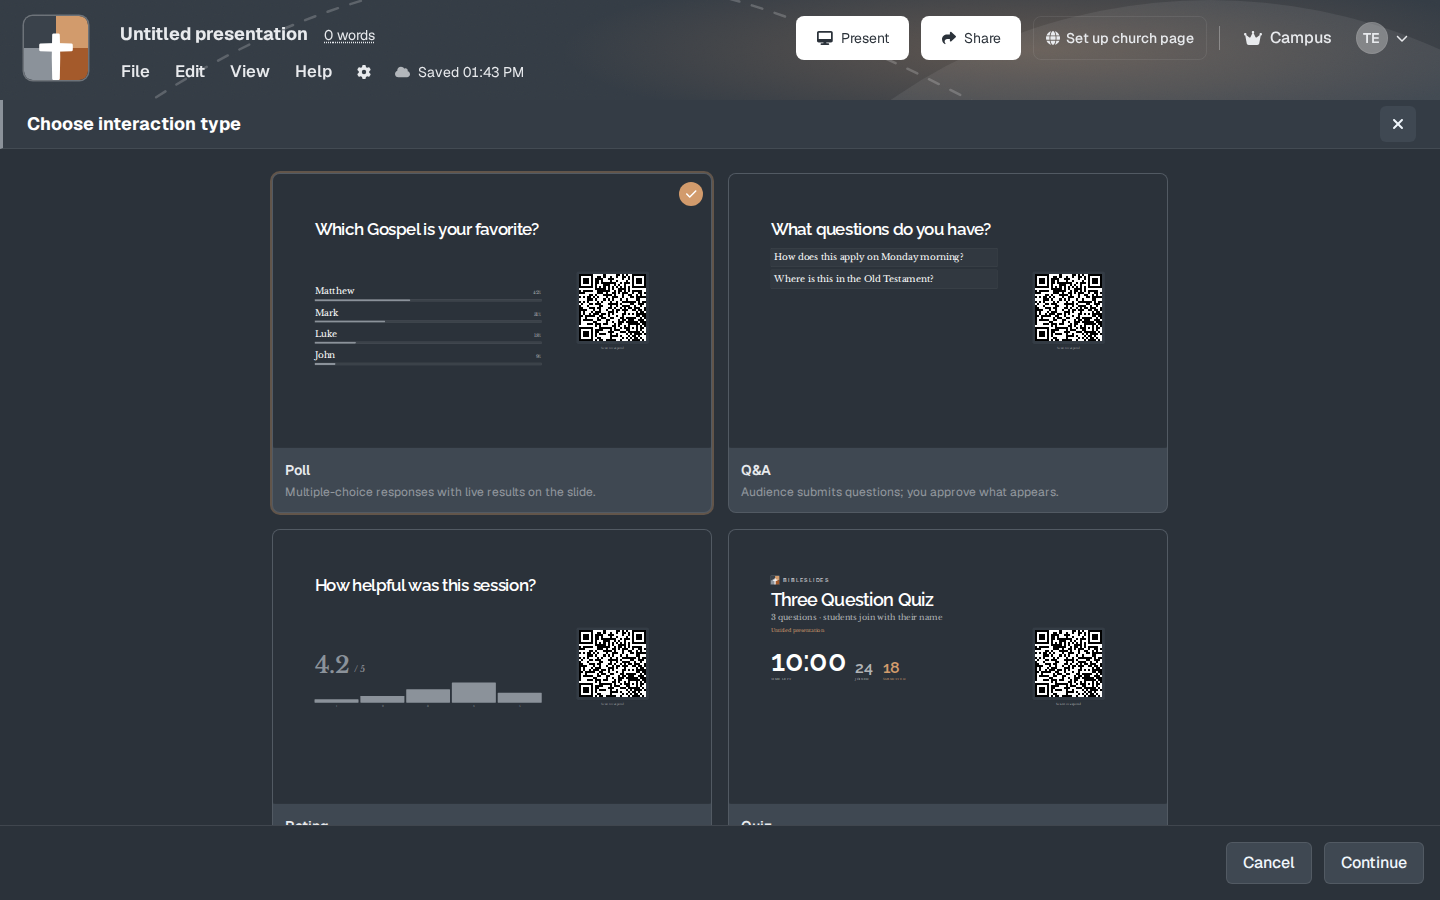
Task: Click the Q&A card QR code
Action: point(1069,308)
